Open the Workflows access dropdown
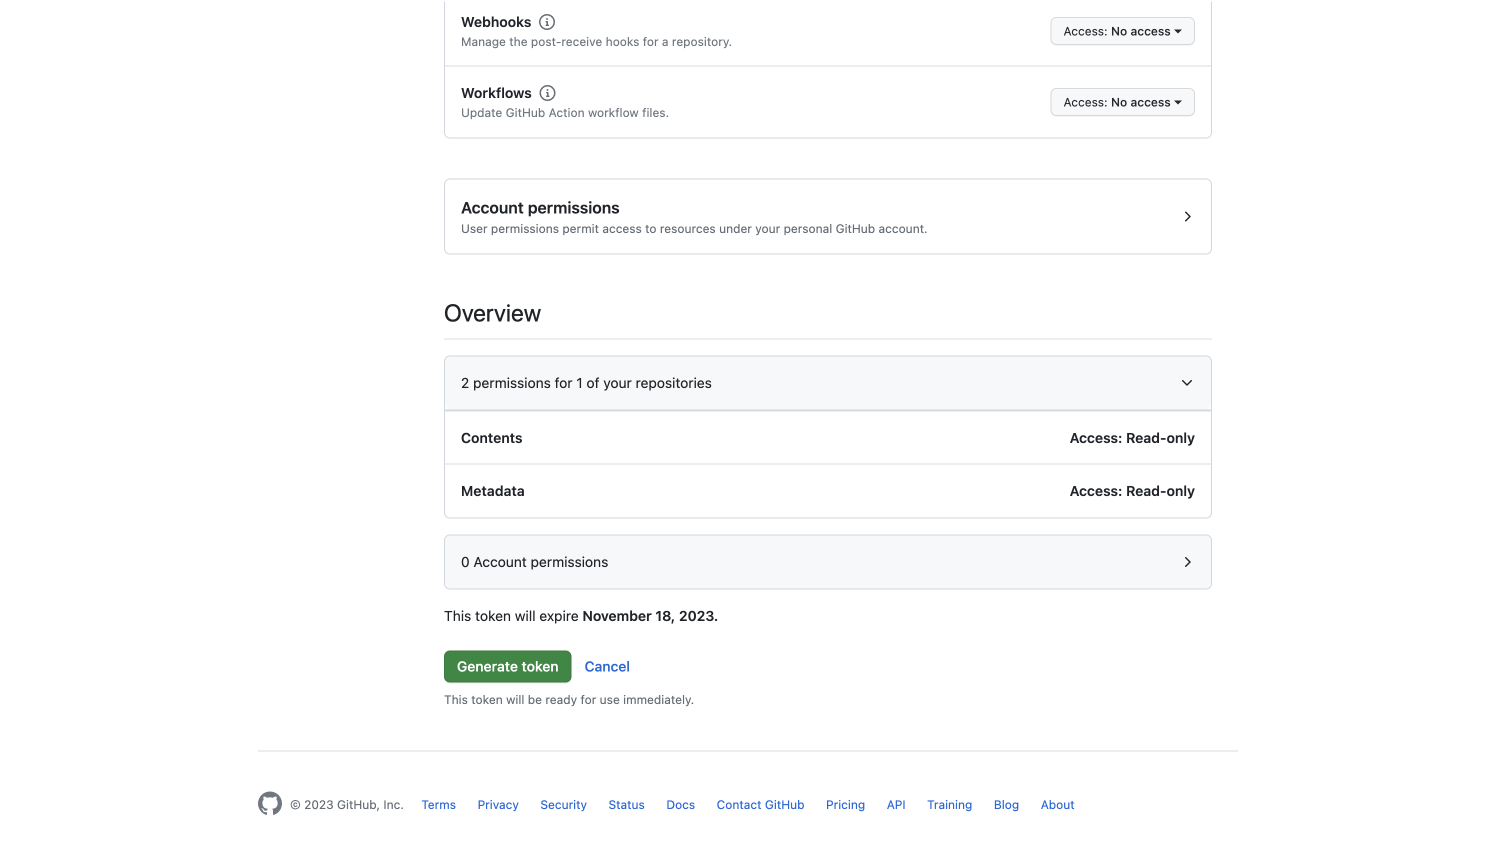The height and width of the screenshot is (848, 1496). click(x=1122, y=101)
